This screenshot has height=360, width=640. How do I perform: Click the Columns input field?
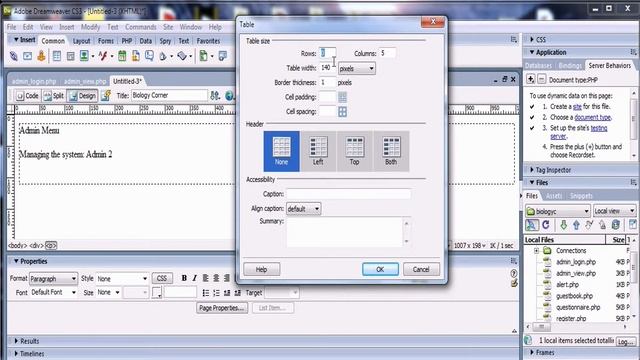[387, 53]
